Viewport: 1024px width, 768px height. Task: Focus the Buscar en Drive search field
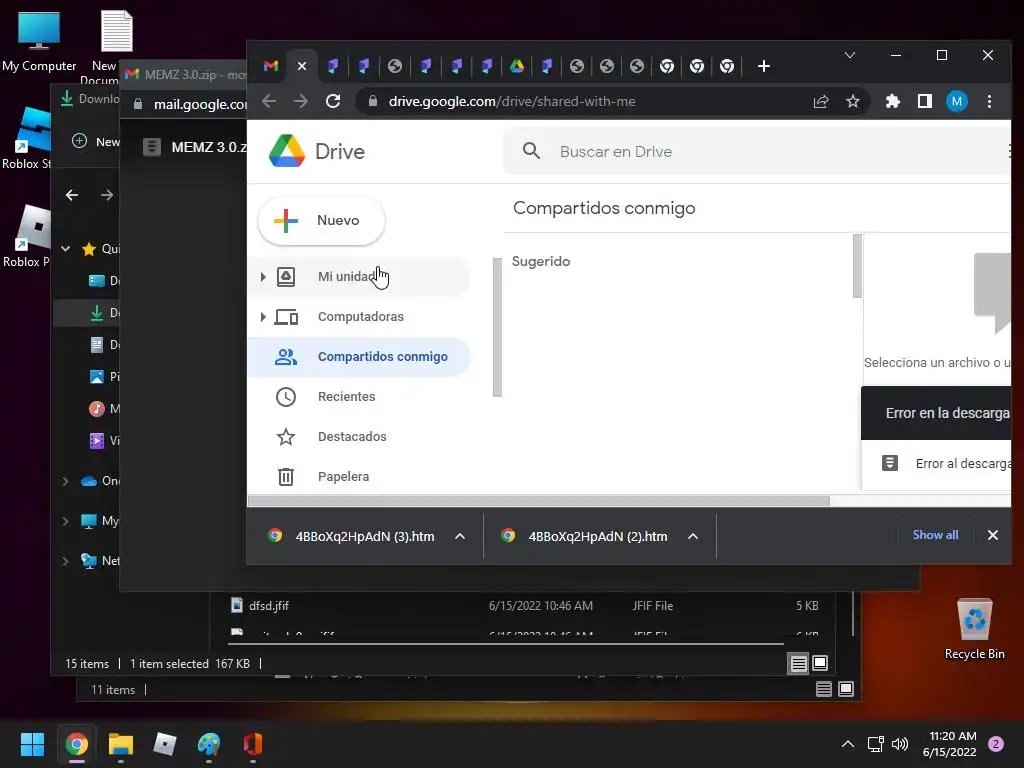pyautogui.click(x=758, y=152)
